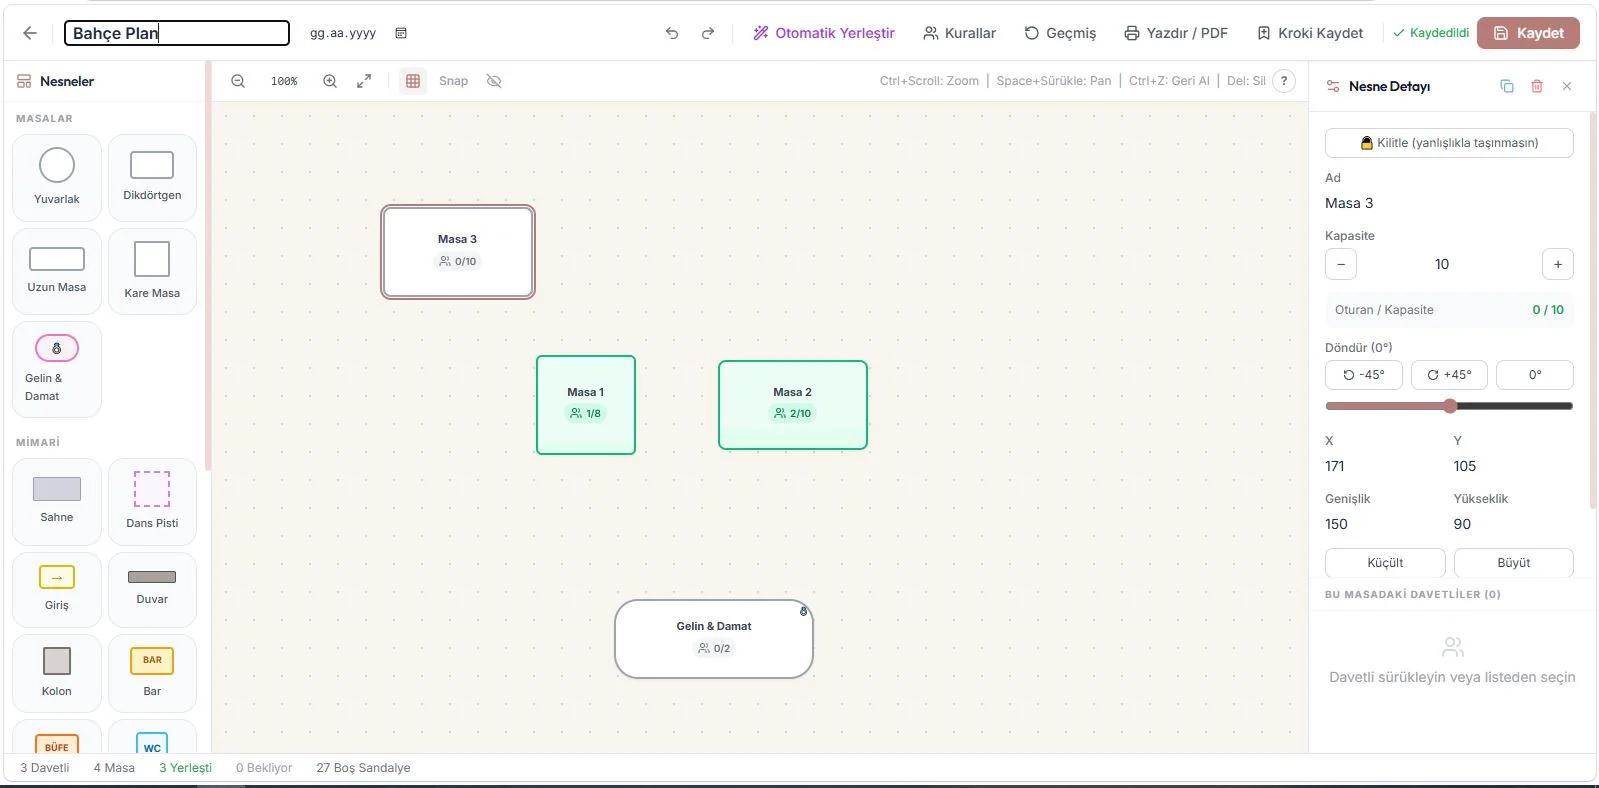Duplicate the selected object
This screenshot has width=1599, height=788.
(1507, 86)
